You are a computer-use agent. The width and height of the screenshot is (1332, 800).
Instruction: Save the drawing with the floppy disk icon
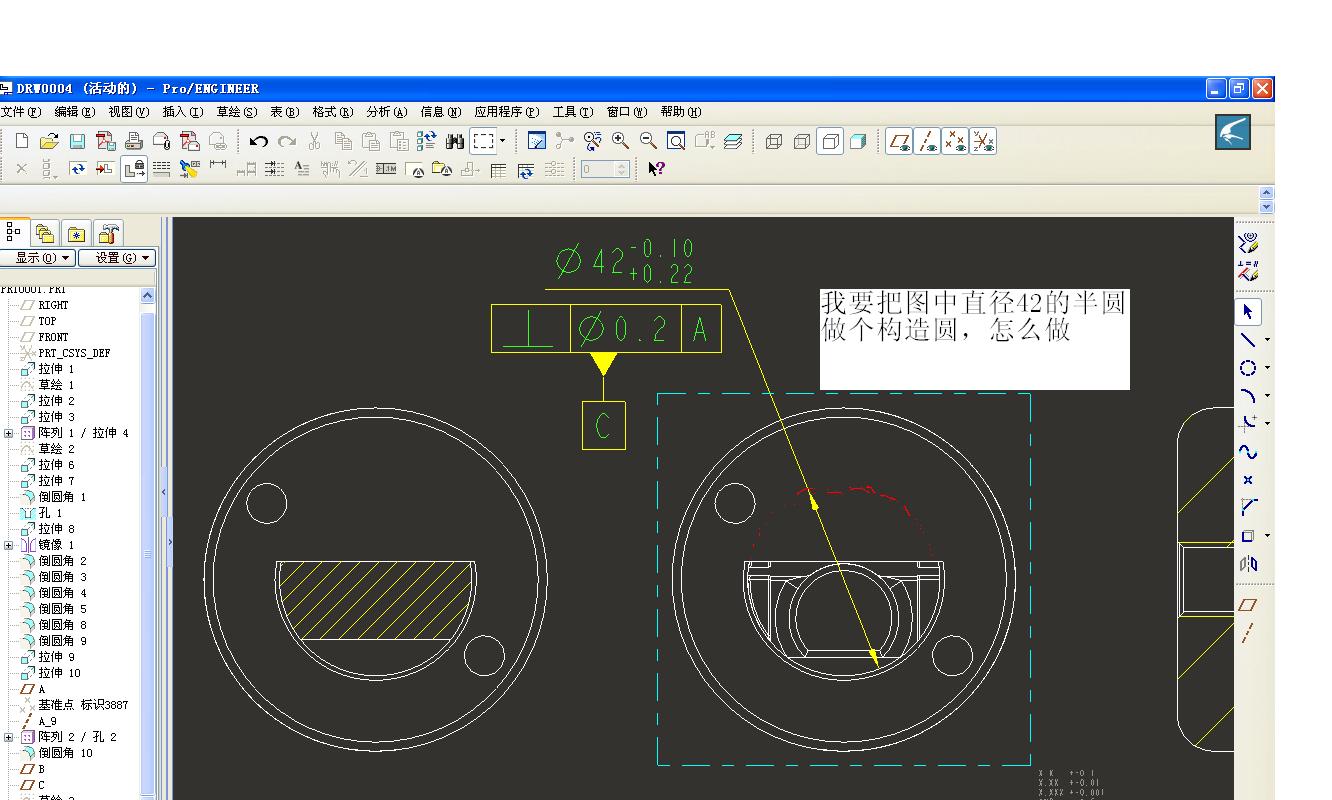[x=77, y=141]
